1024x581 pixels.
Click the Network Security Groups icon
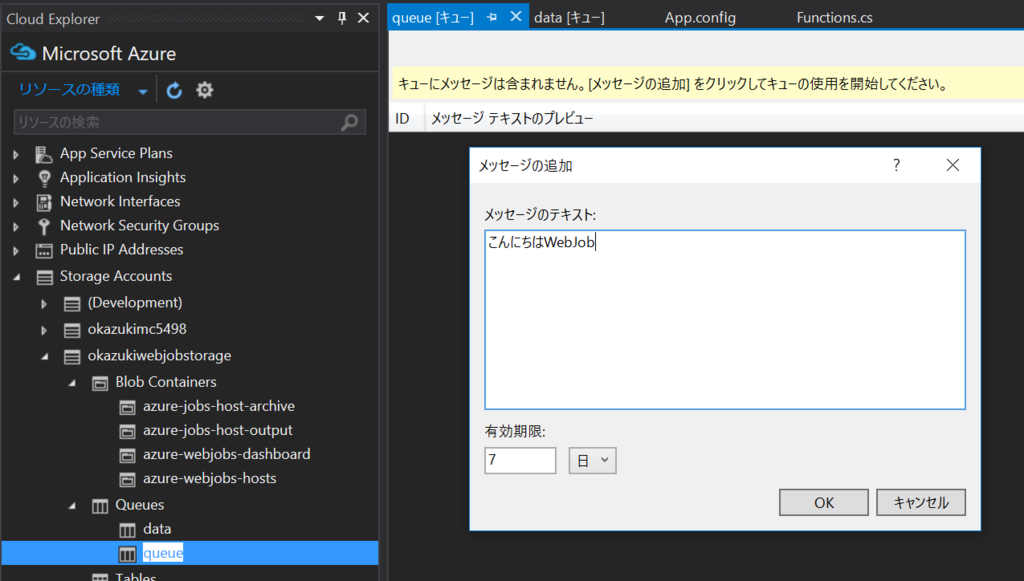point(44,226)
